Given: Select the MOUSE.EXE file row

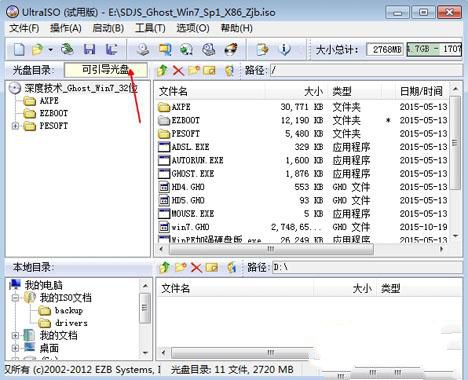Looking at the screenshot, I should pos(302,214).
